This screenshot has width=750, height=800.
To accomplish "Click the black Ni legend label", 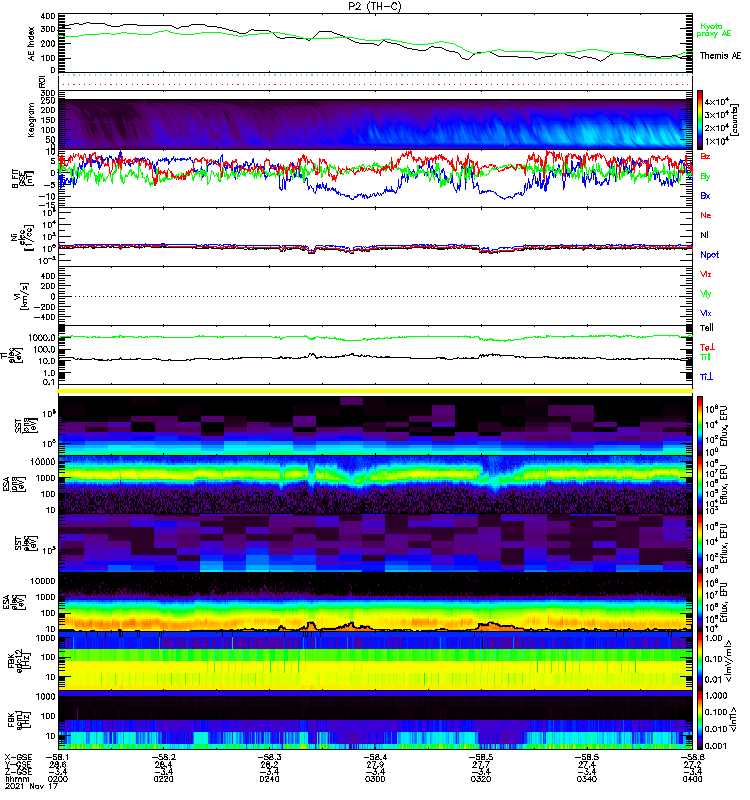I will point(704,235).
